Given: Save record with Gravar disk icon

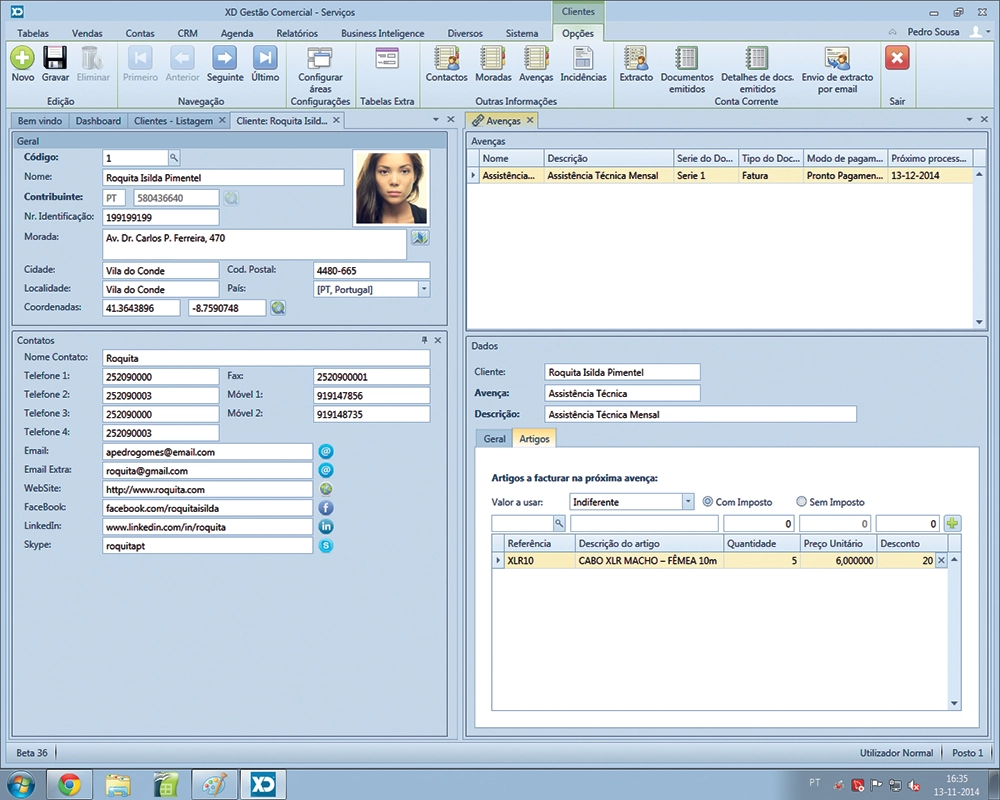Looking at the screenshot, I should click(55, 59).
